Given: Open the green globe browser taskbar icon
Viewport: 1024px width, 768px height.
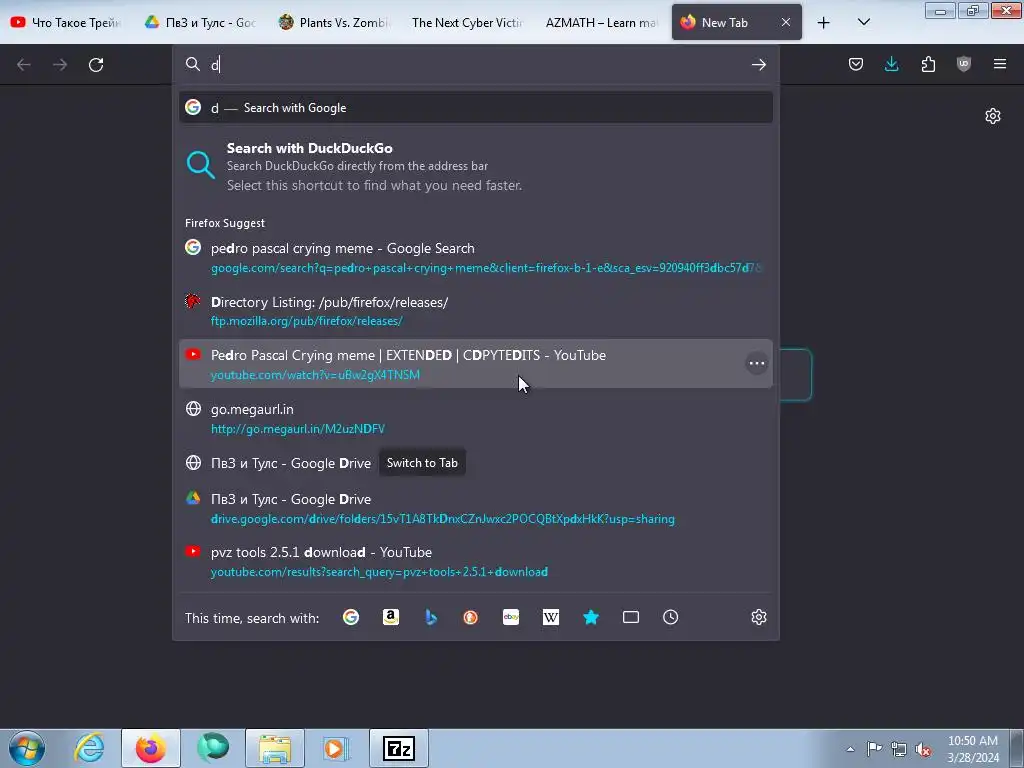Looking at the screenshot, I should click(x=213, y=748).
